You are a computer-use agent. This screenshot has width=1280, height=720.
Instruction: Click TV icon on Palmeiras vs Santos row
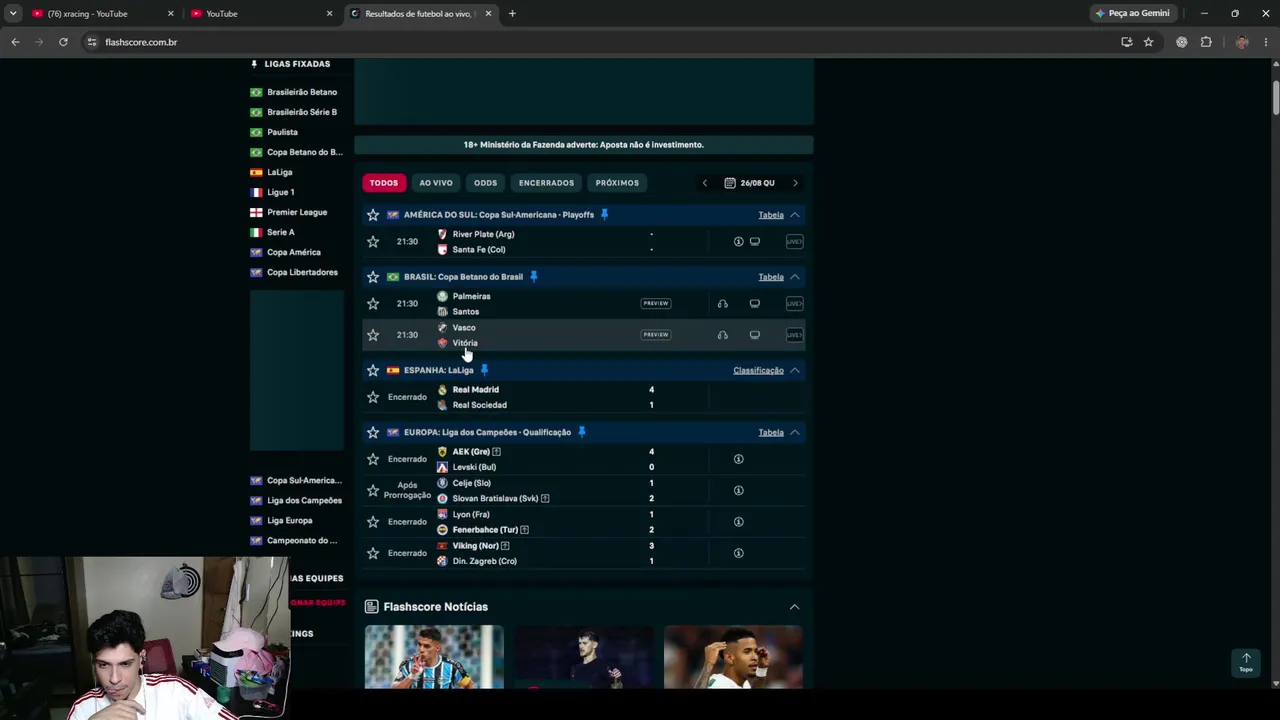pos(755,304)
